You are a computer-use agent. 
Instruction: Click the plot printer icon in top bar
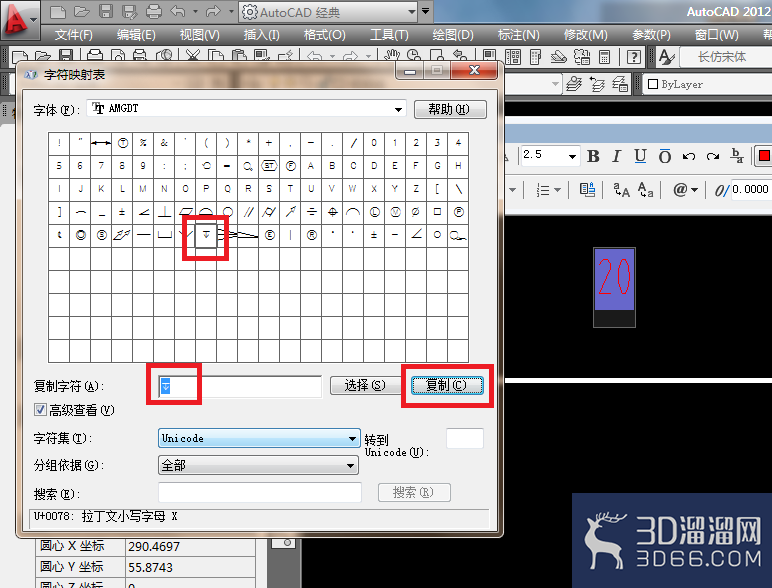point(154,11)
